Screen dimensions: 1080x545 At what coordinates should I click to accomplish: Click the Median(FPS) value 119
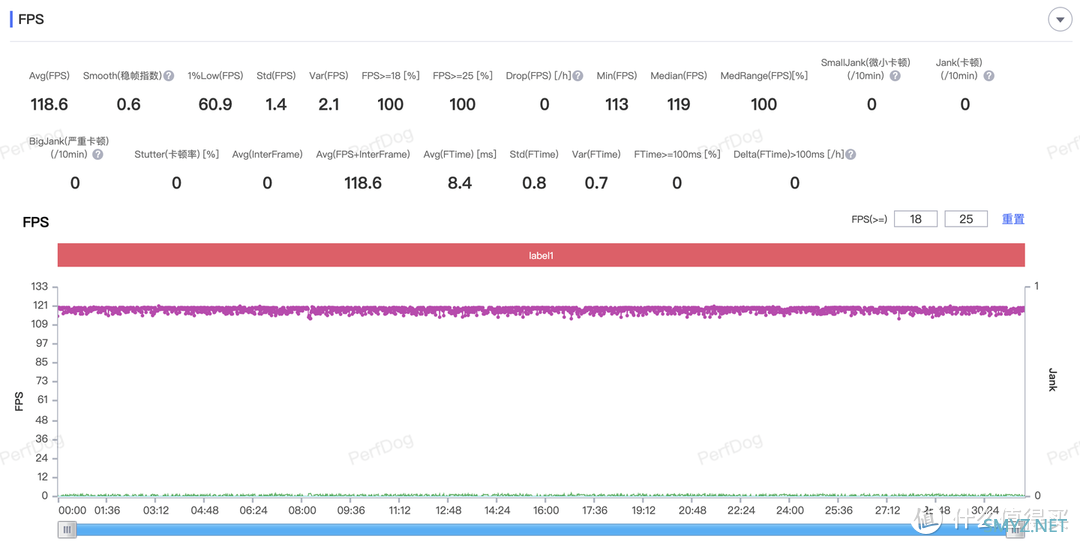pos(678,104)
